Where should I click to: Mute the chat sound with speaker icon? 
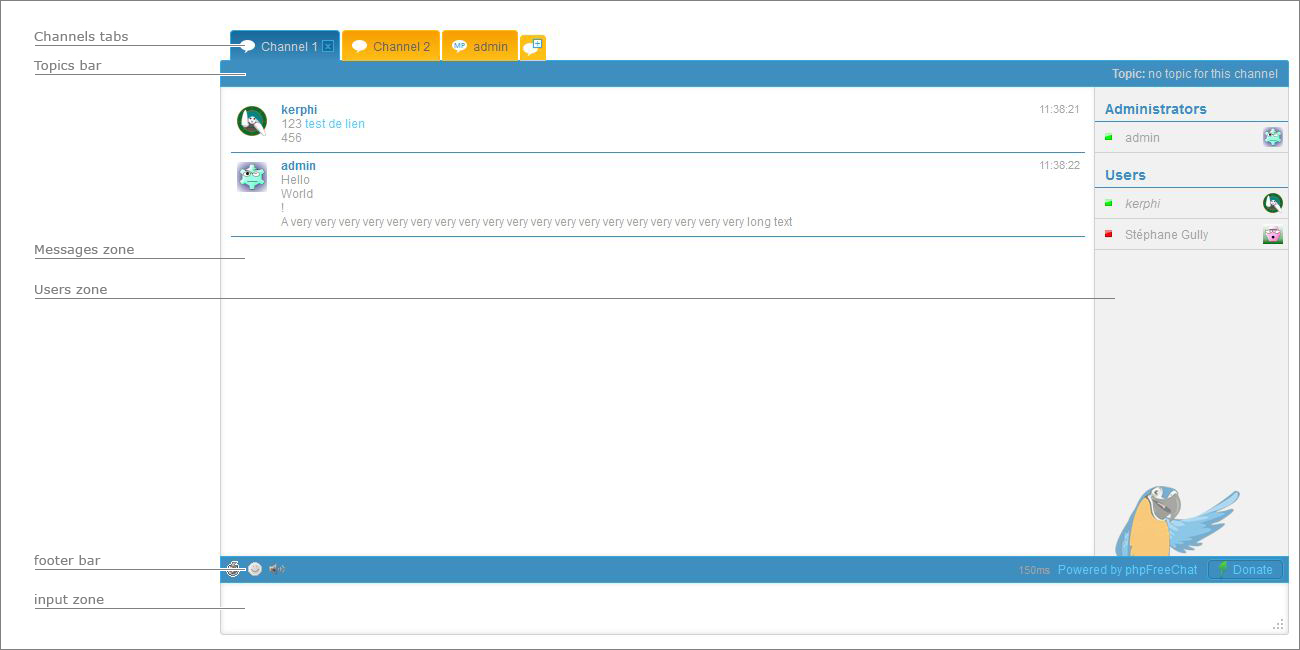pyautogui.click(x=277, y=569)
